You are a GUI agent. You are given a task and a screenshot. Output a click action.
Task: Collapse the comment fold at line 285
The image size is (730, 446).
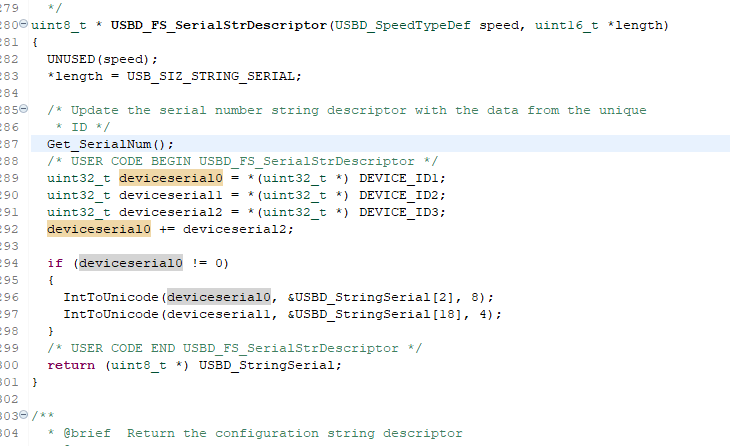tap(25, 110)
